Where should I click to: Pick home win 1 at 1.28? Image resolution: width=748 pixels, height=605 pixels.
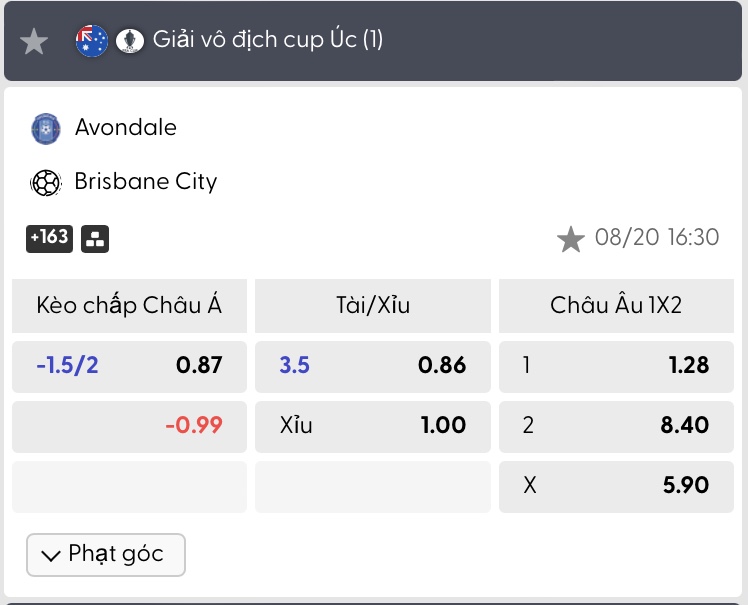616,366
